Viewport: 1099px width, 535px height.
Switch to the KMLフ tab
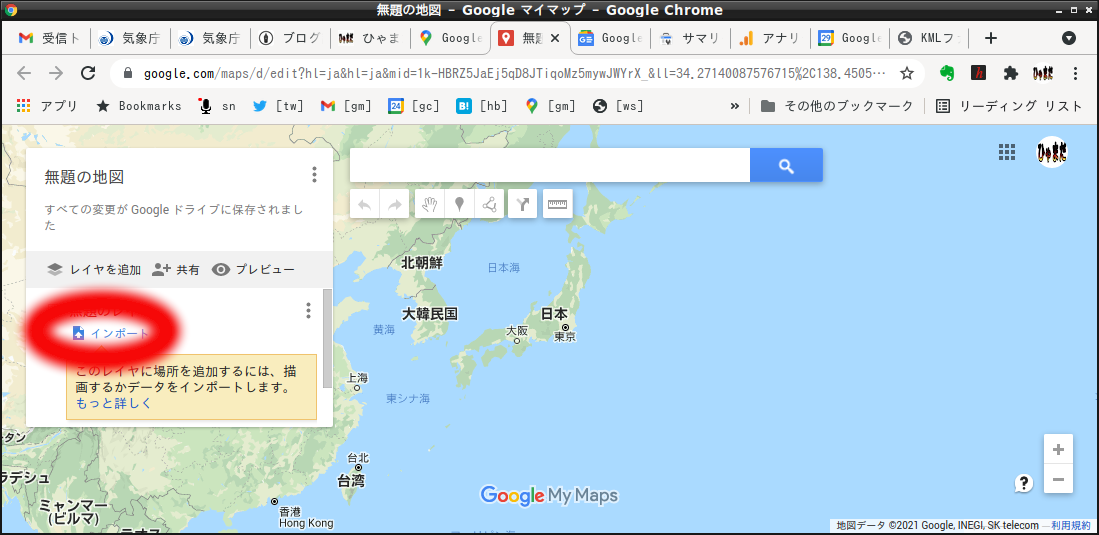point(929,38)
